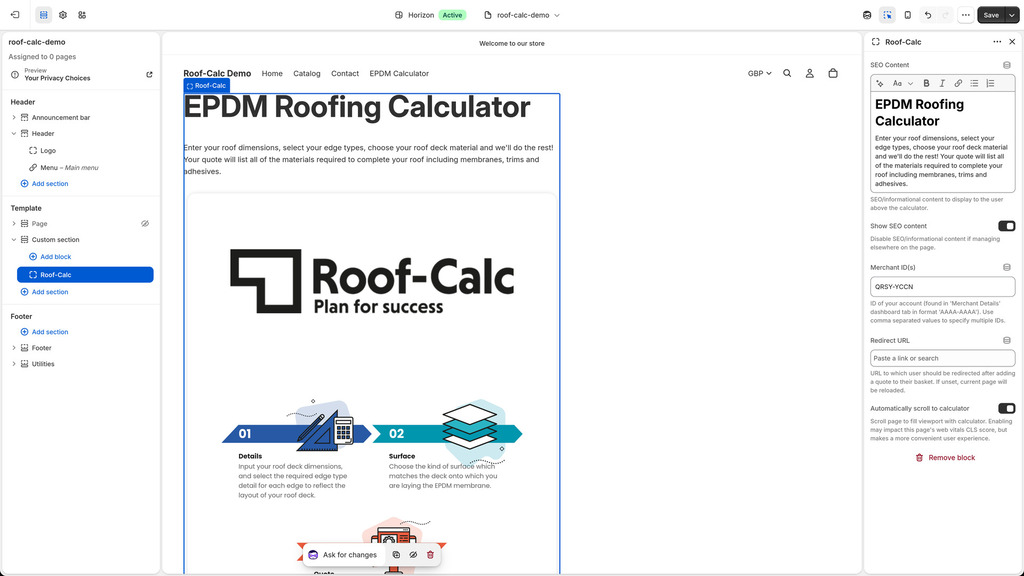
Task: Open the Contact menu link in preview
Action: point(345,73)
